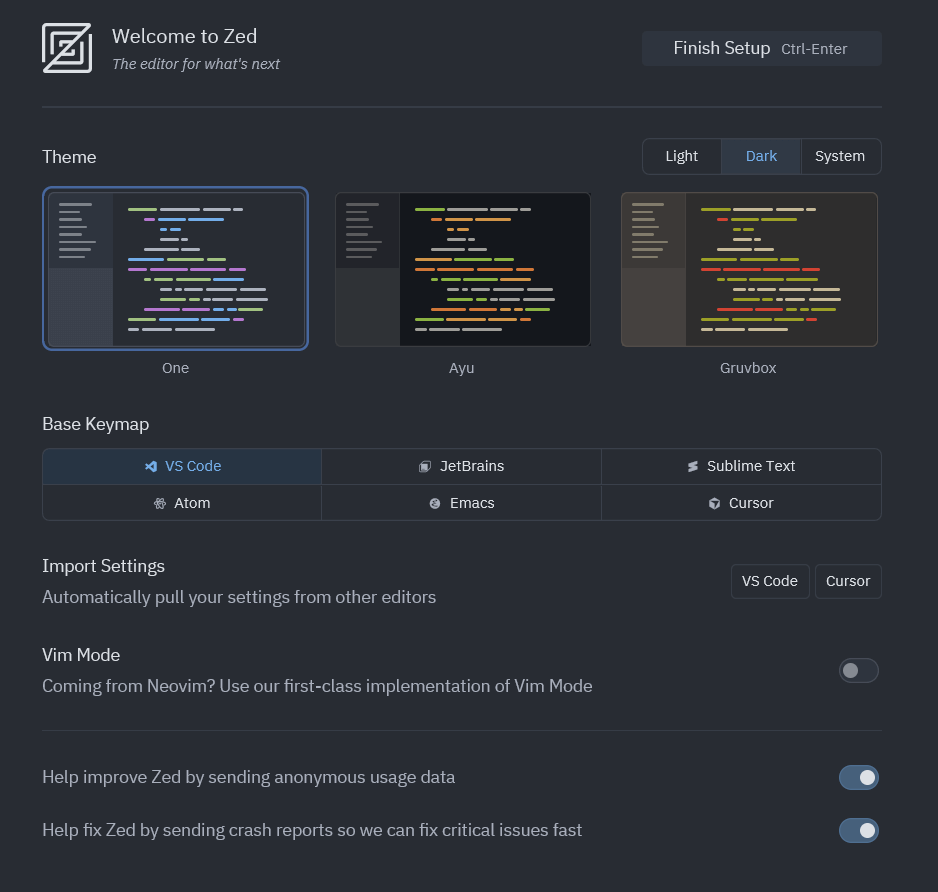Select the Cursor keymap icon
This screenshot has height=892, width=938.
click(714, 503)
